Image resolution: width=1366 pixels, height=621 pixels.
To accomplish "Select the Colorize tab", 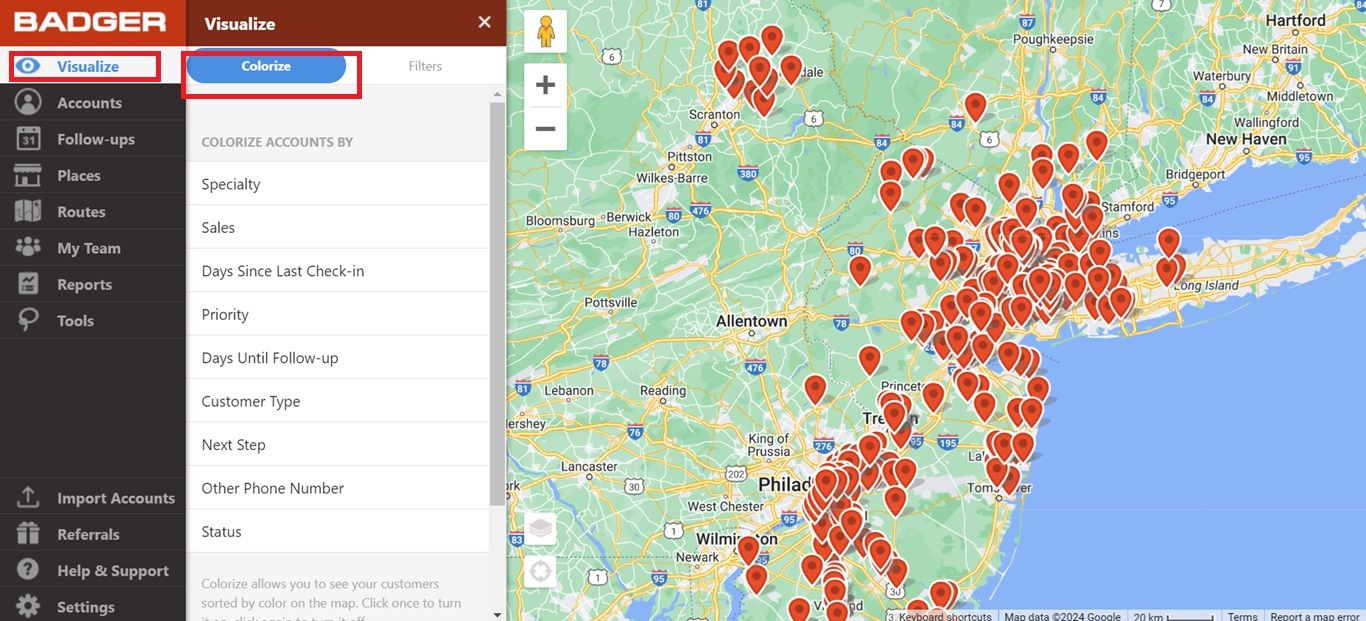I will [266, 66].
